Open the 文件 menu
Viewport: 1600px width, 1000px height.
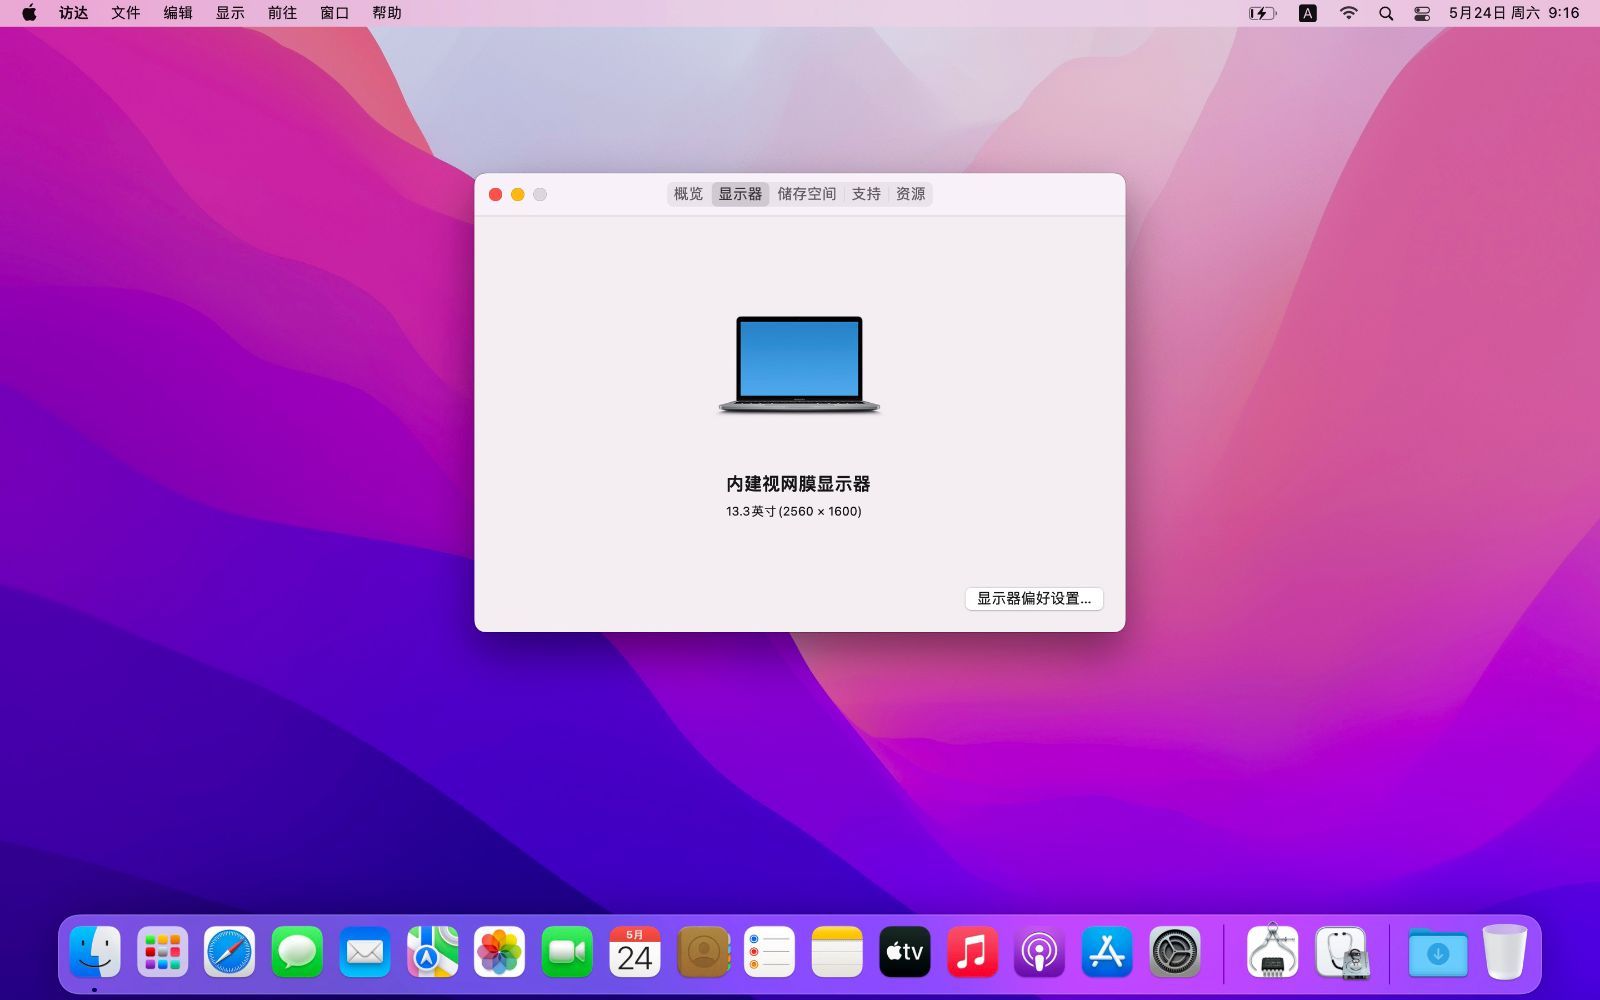pyautogui.click(x=125, y=13)
